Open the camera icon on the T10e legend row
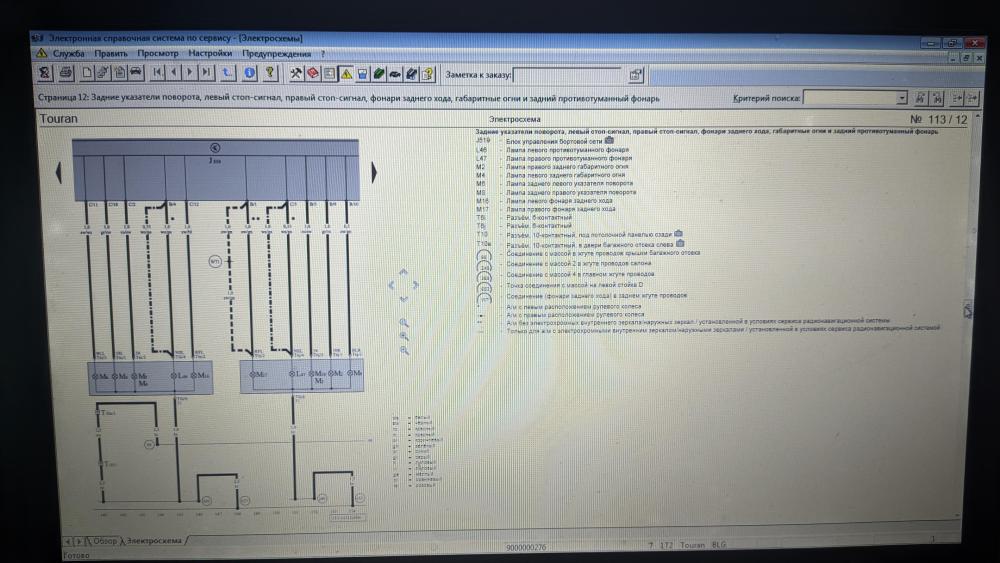 680,243
